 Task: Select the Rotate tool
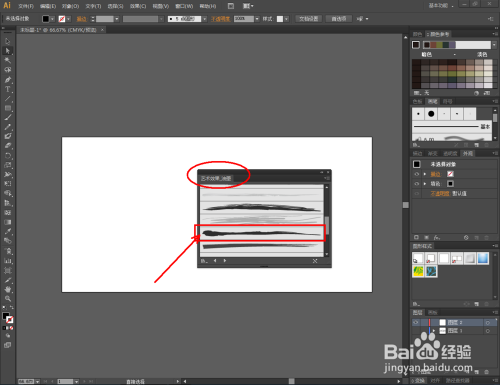pyautogui.click(x=7, y=155)
